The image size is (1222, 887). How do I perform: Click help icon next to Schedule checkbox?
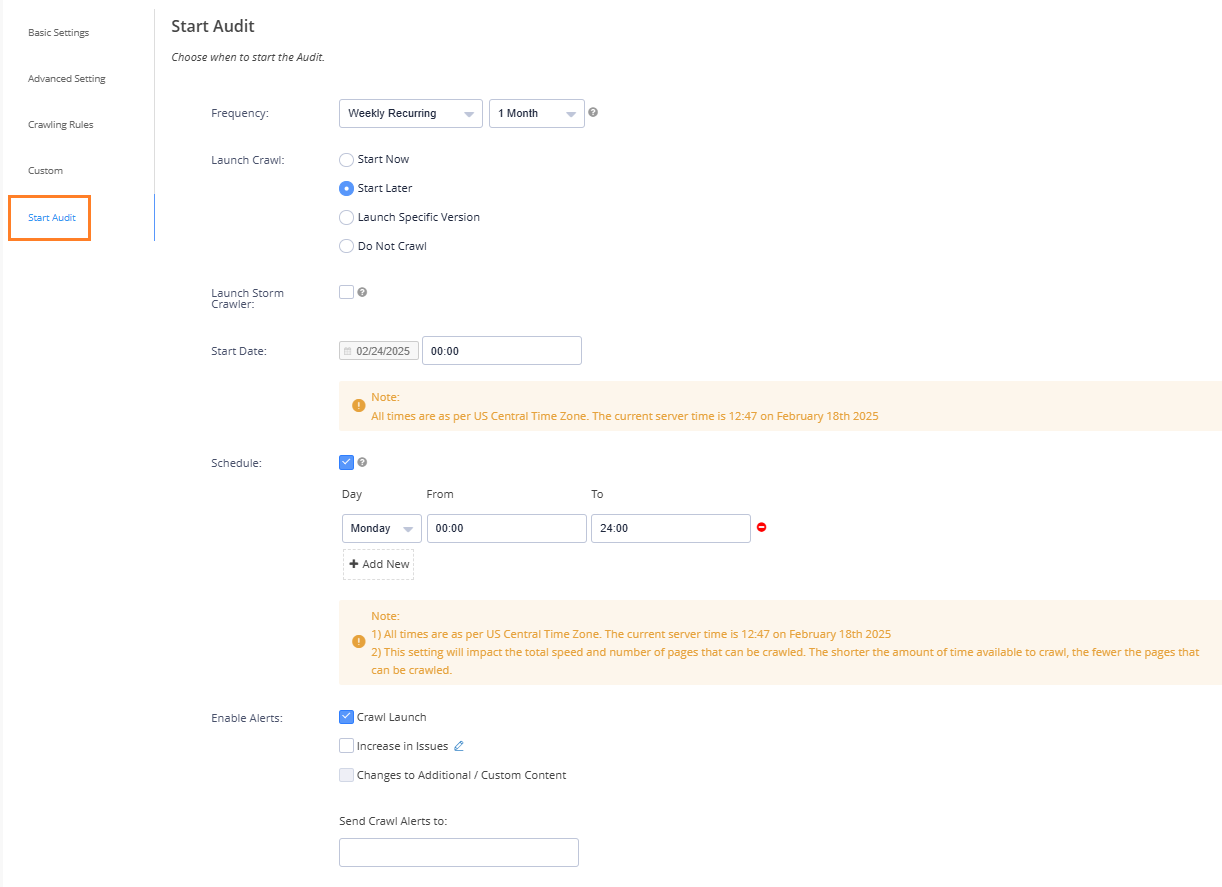pos(362,462)
